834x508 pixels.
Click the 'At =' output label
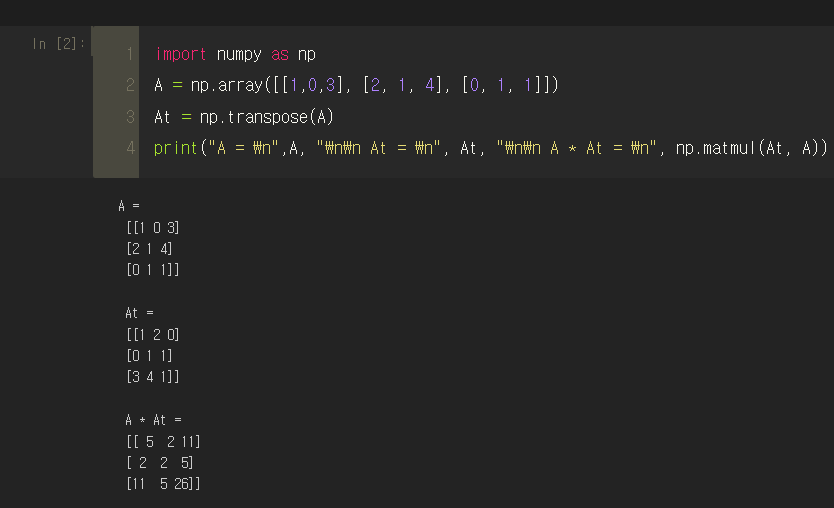click(x=139, y=313)
